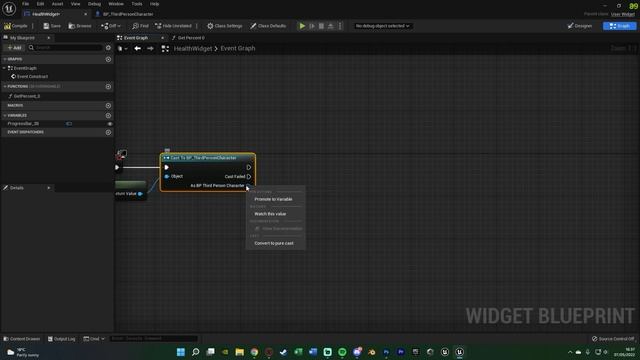
Task: Open Class Defaults
Action: tap(268, 26)
